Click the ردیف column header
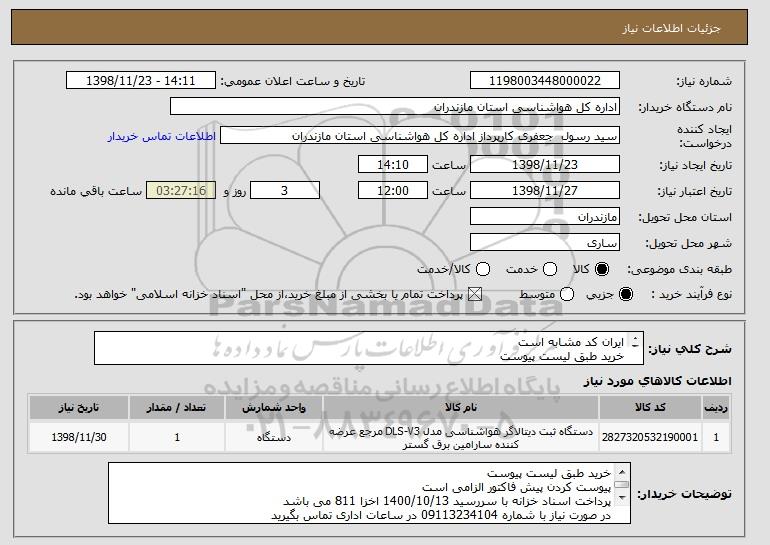The width and height of the screenshot is (770, 545). coord(716,408)
